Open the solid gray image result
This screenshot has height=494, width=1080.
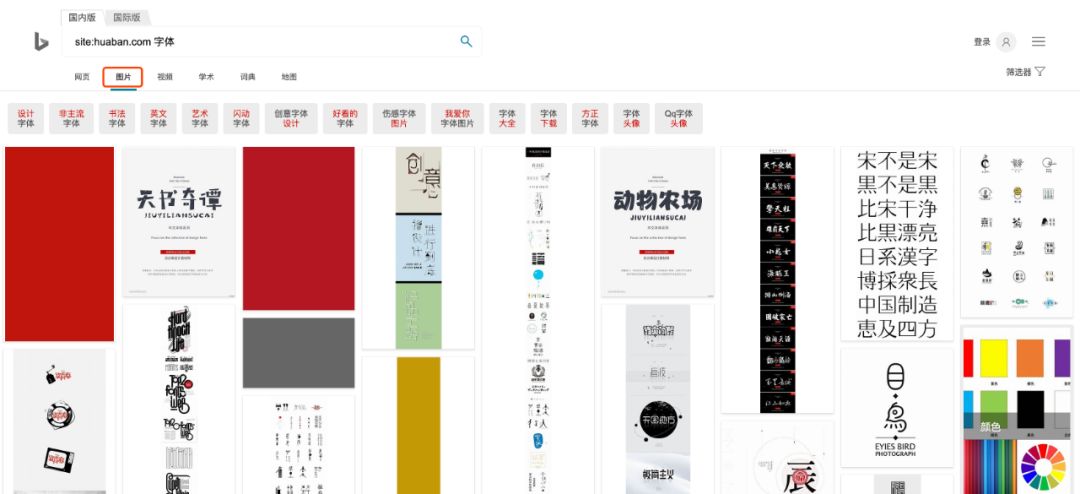pos(299,353)
